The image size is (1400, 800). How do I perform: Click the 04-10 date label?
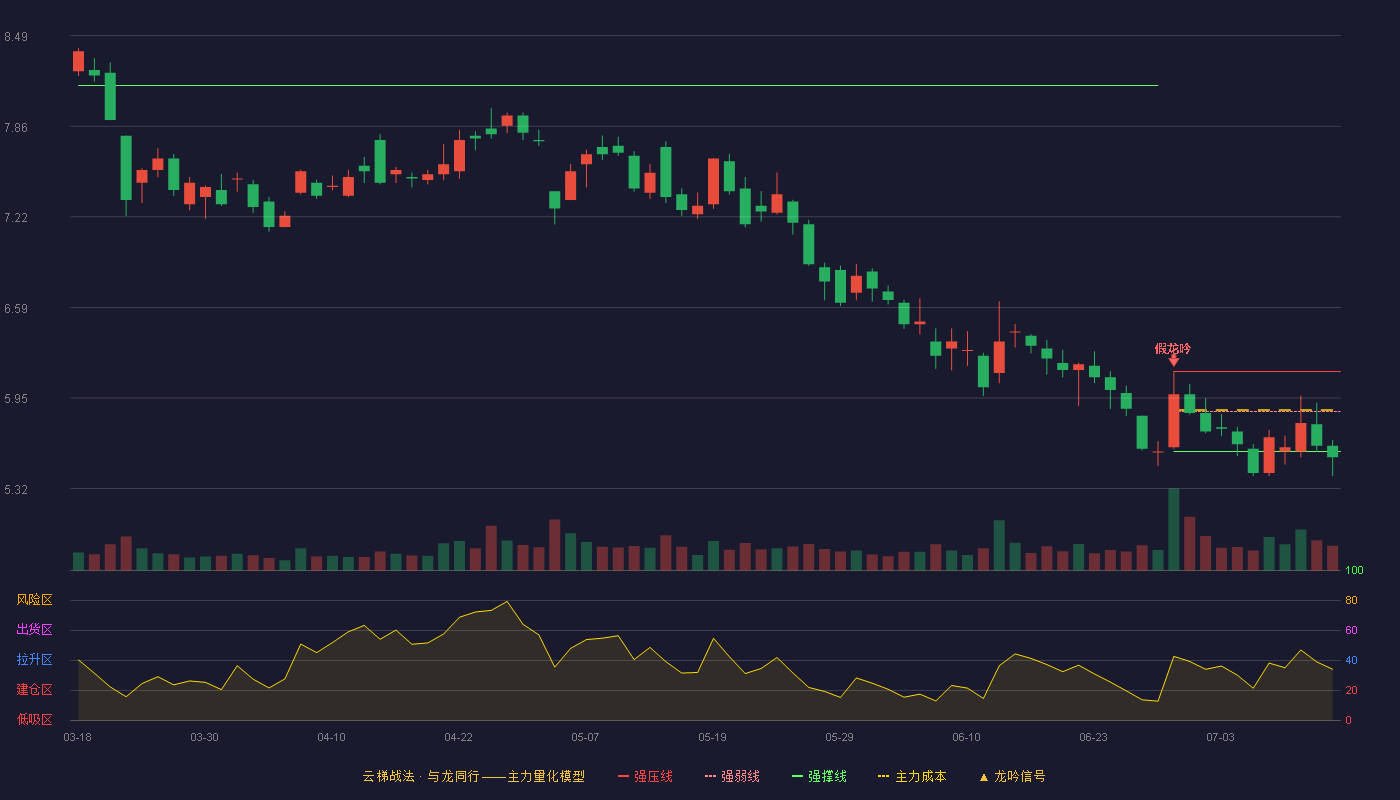click(x=331, y=737)
